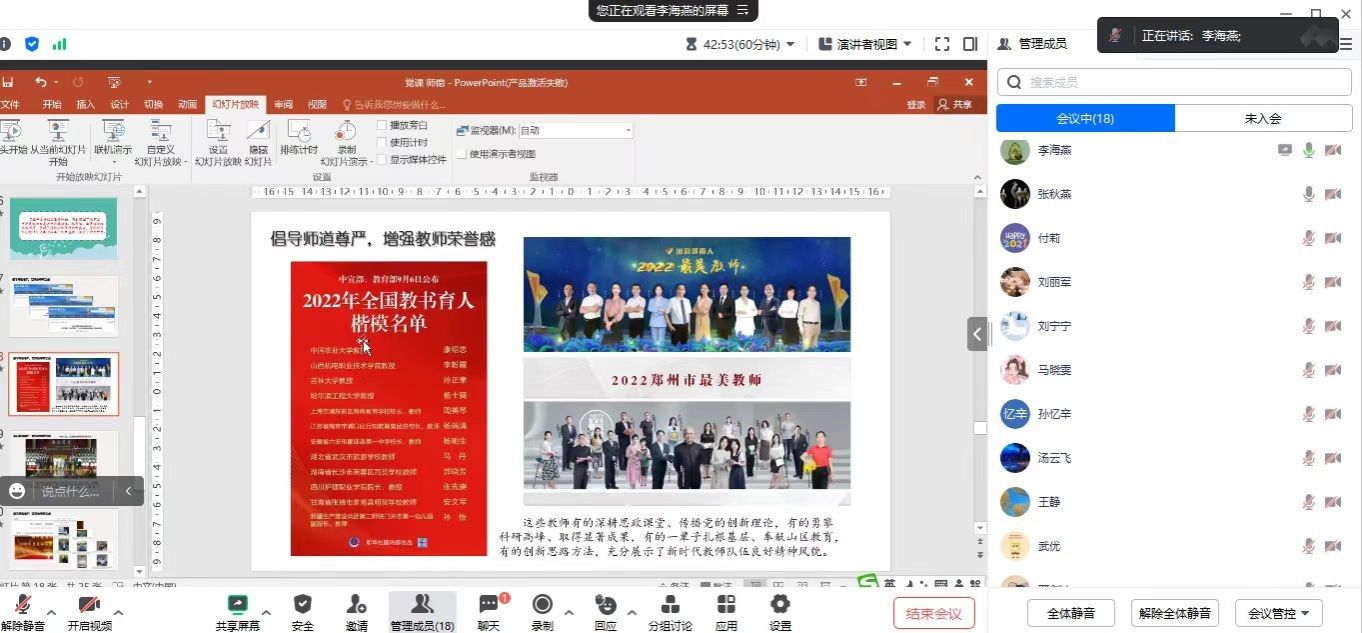The width and height of the screenshot is (1362, 633).
Task: Switch to the 会议中(18) tab
Action: click(x=1086, y=118)
